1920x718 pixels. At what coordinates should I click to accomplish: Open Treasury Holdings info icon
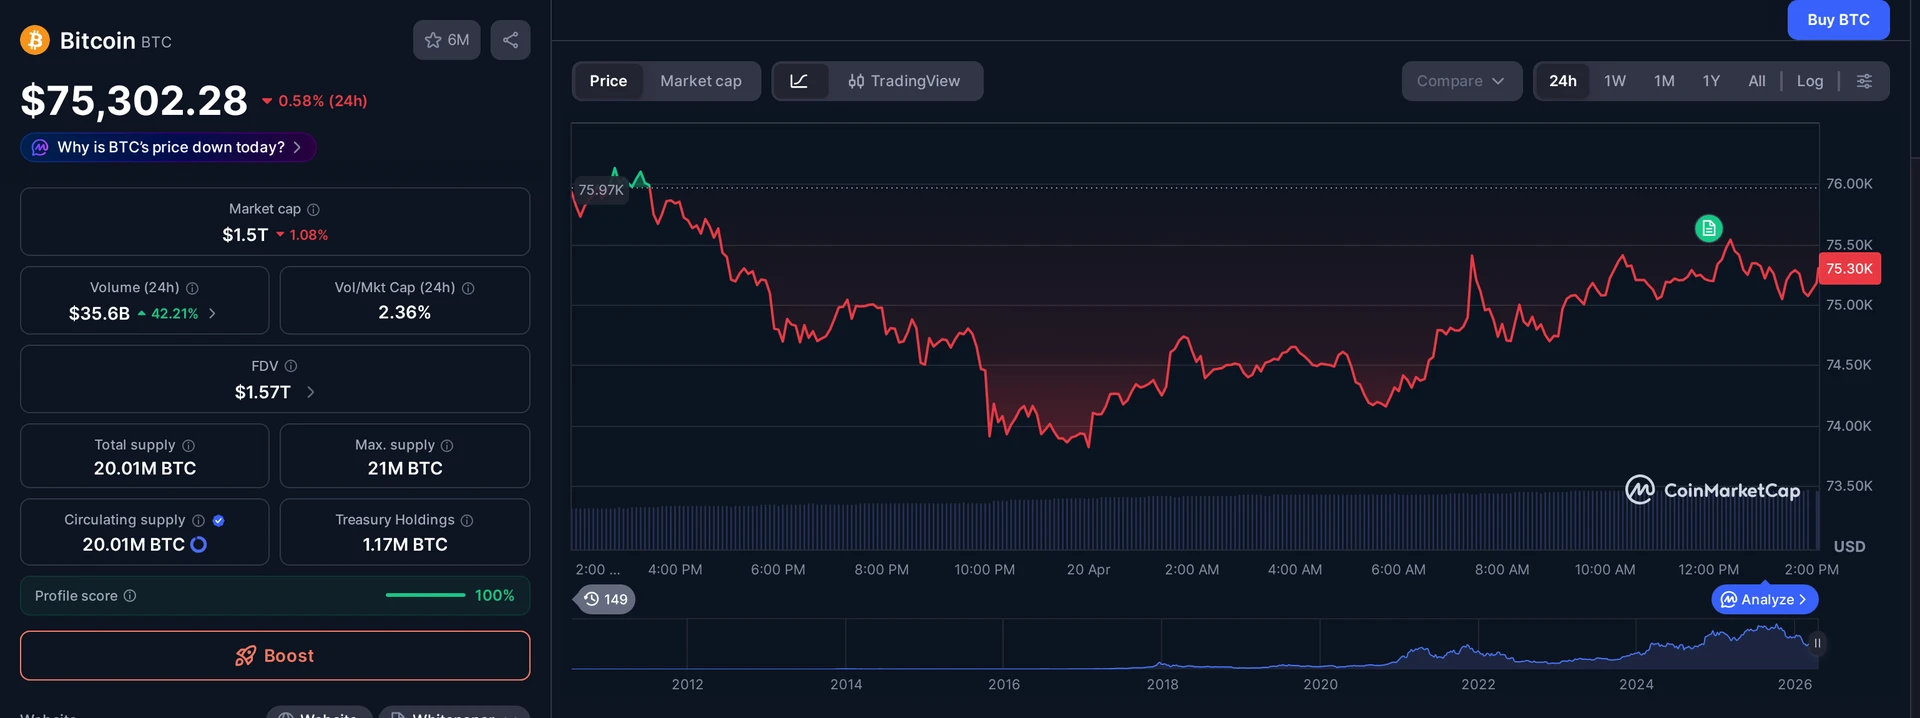467,520
